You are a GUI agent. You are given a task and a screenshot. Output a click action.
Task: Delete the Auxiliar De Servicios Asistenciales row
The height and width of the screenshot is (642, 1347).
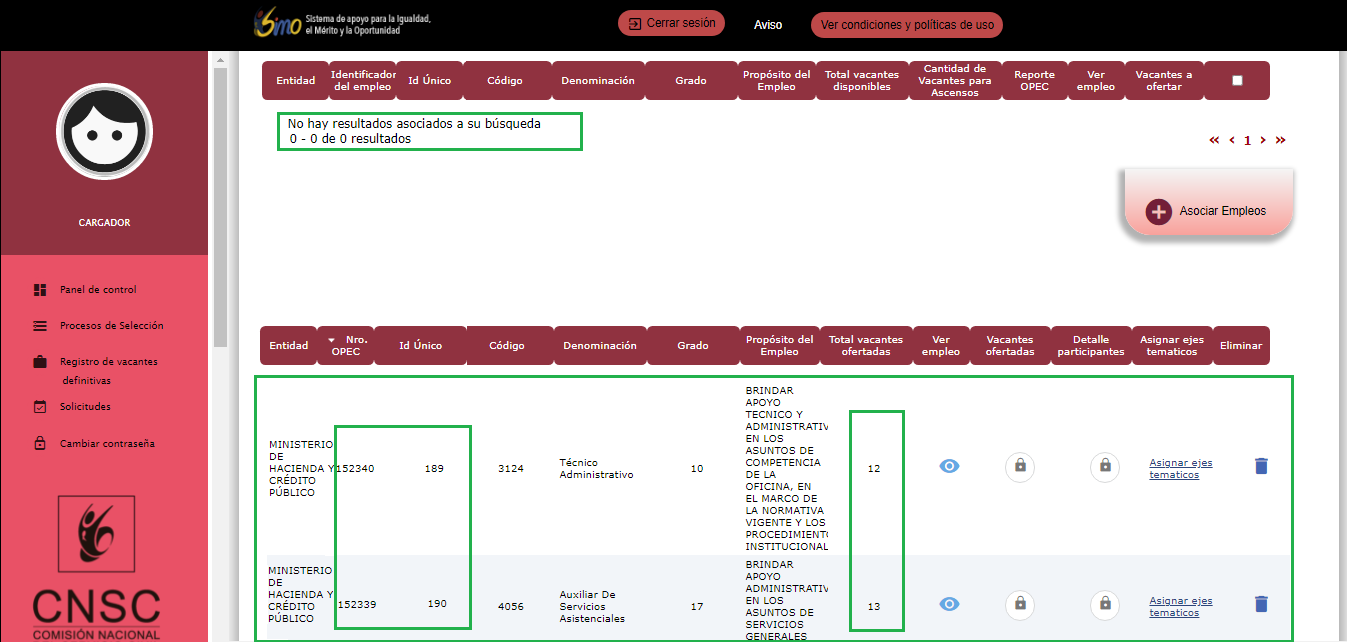pos(1261,604)
